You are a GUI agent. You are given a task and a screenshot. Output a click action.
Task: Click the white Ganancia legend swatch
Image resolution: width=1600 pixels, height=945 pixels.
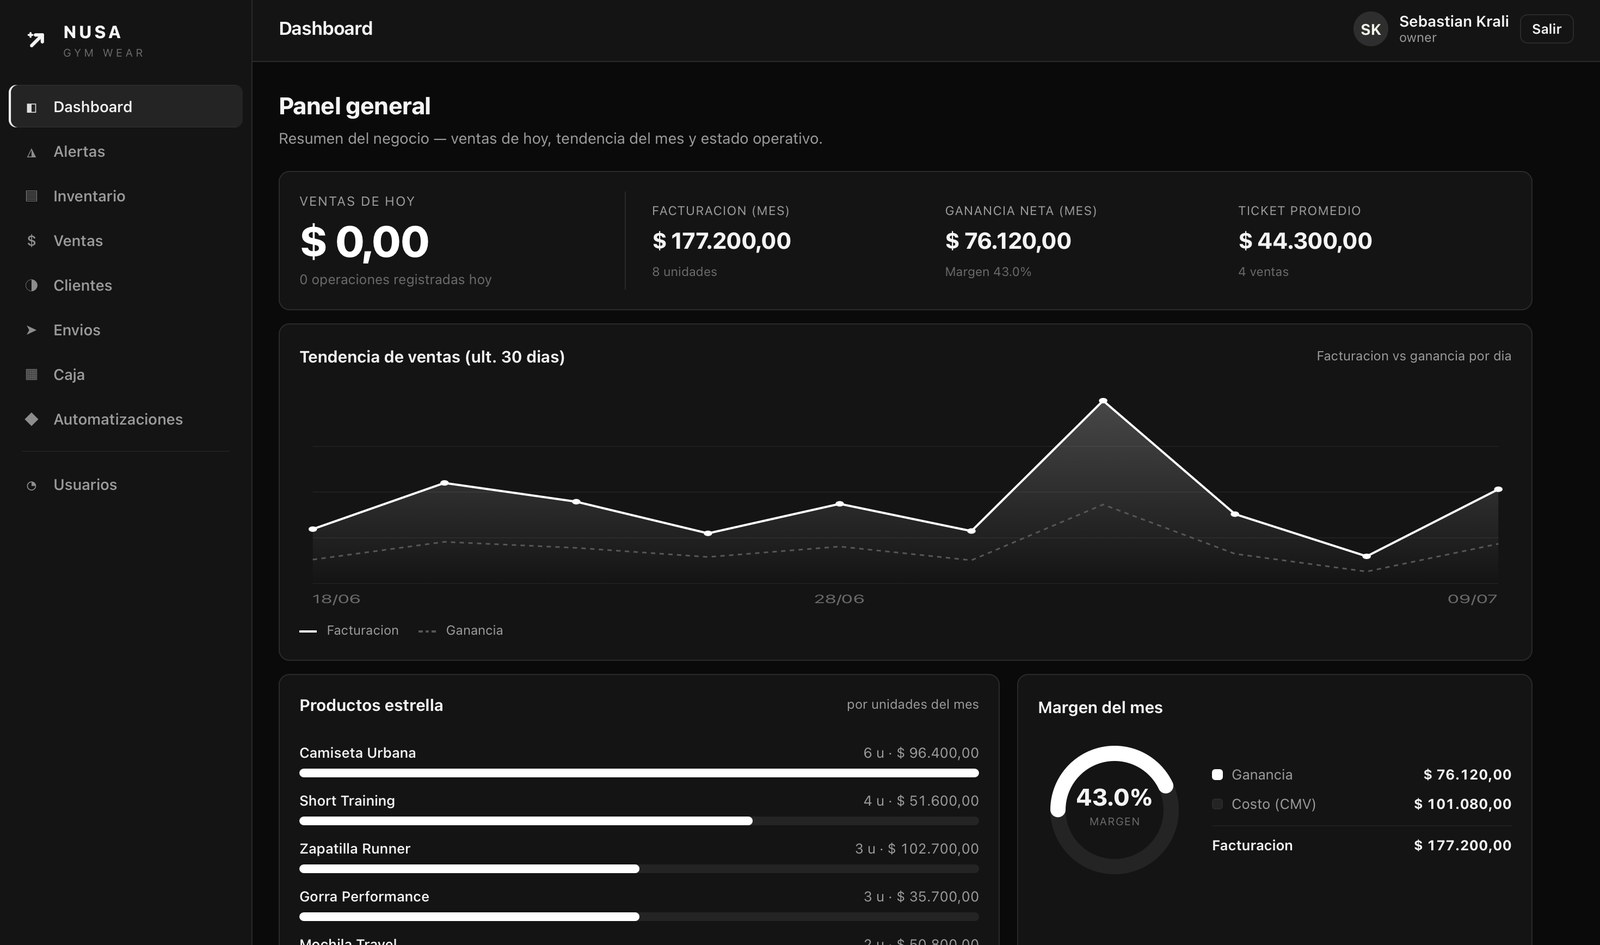click(x=1217, y=775)
